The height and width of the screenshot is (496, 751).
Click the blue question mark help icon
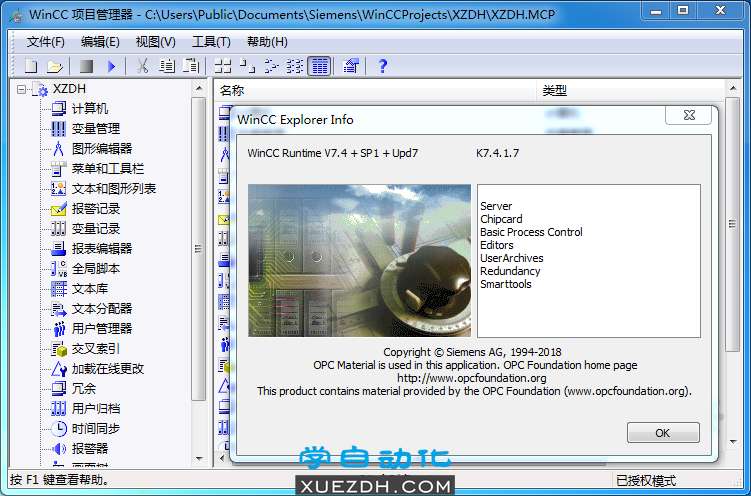tap(382, 66)
